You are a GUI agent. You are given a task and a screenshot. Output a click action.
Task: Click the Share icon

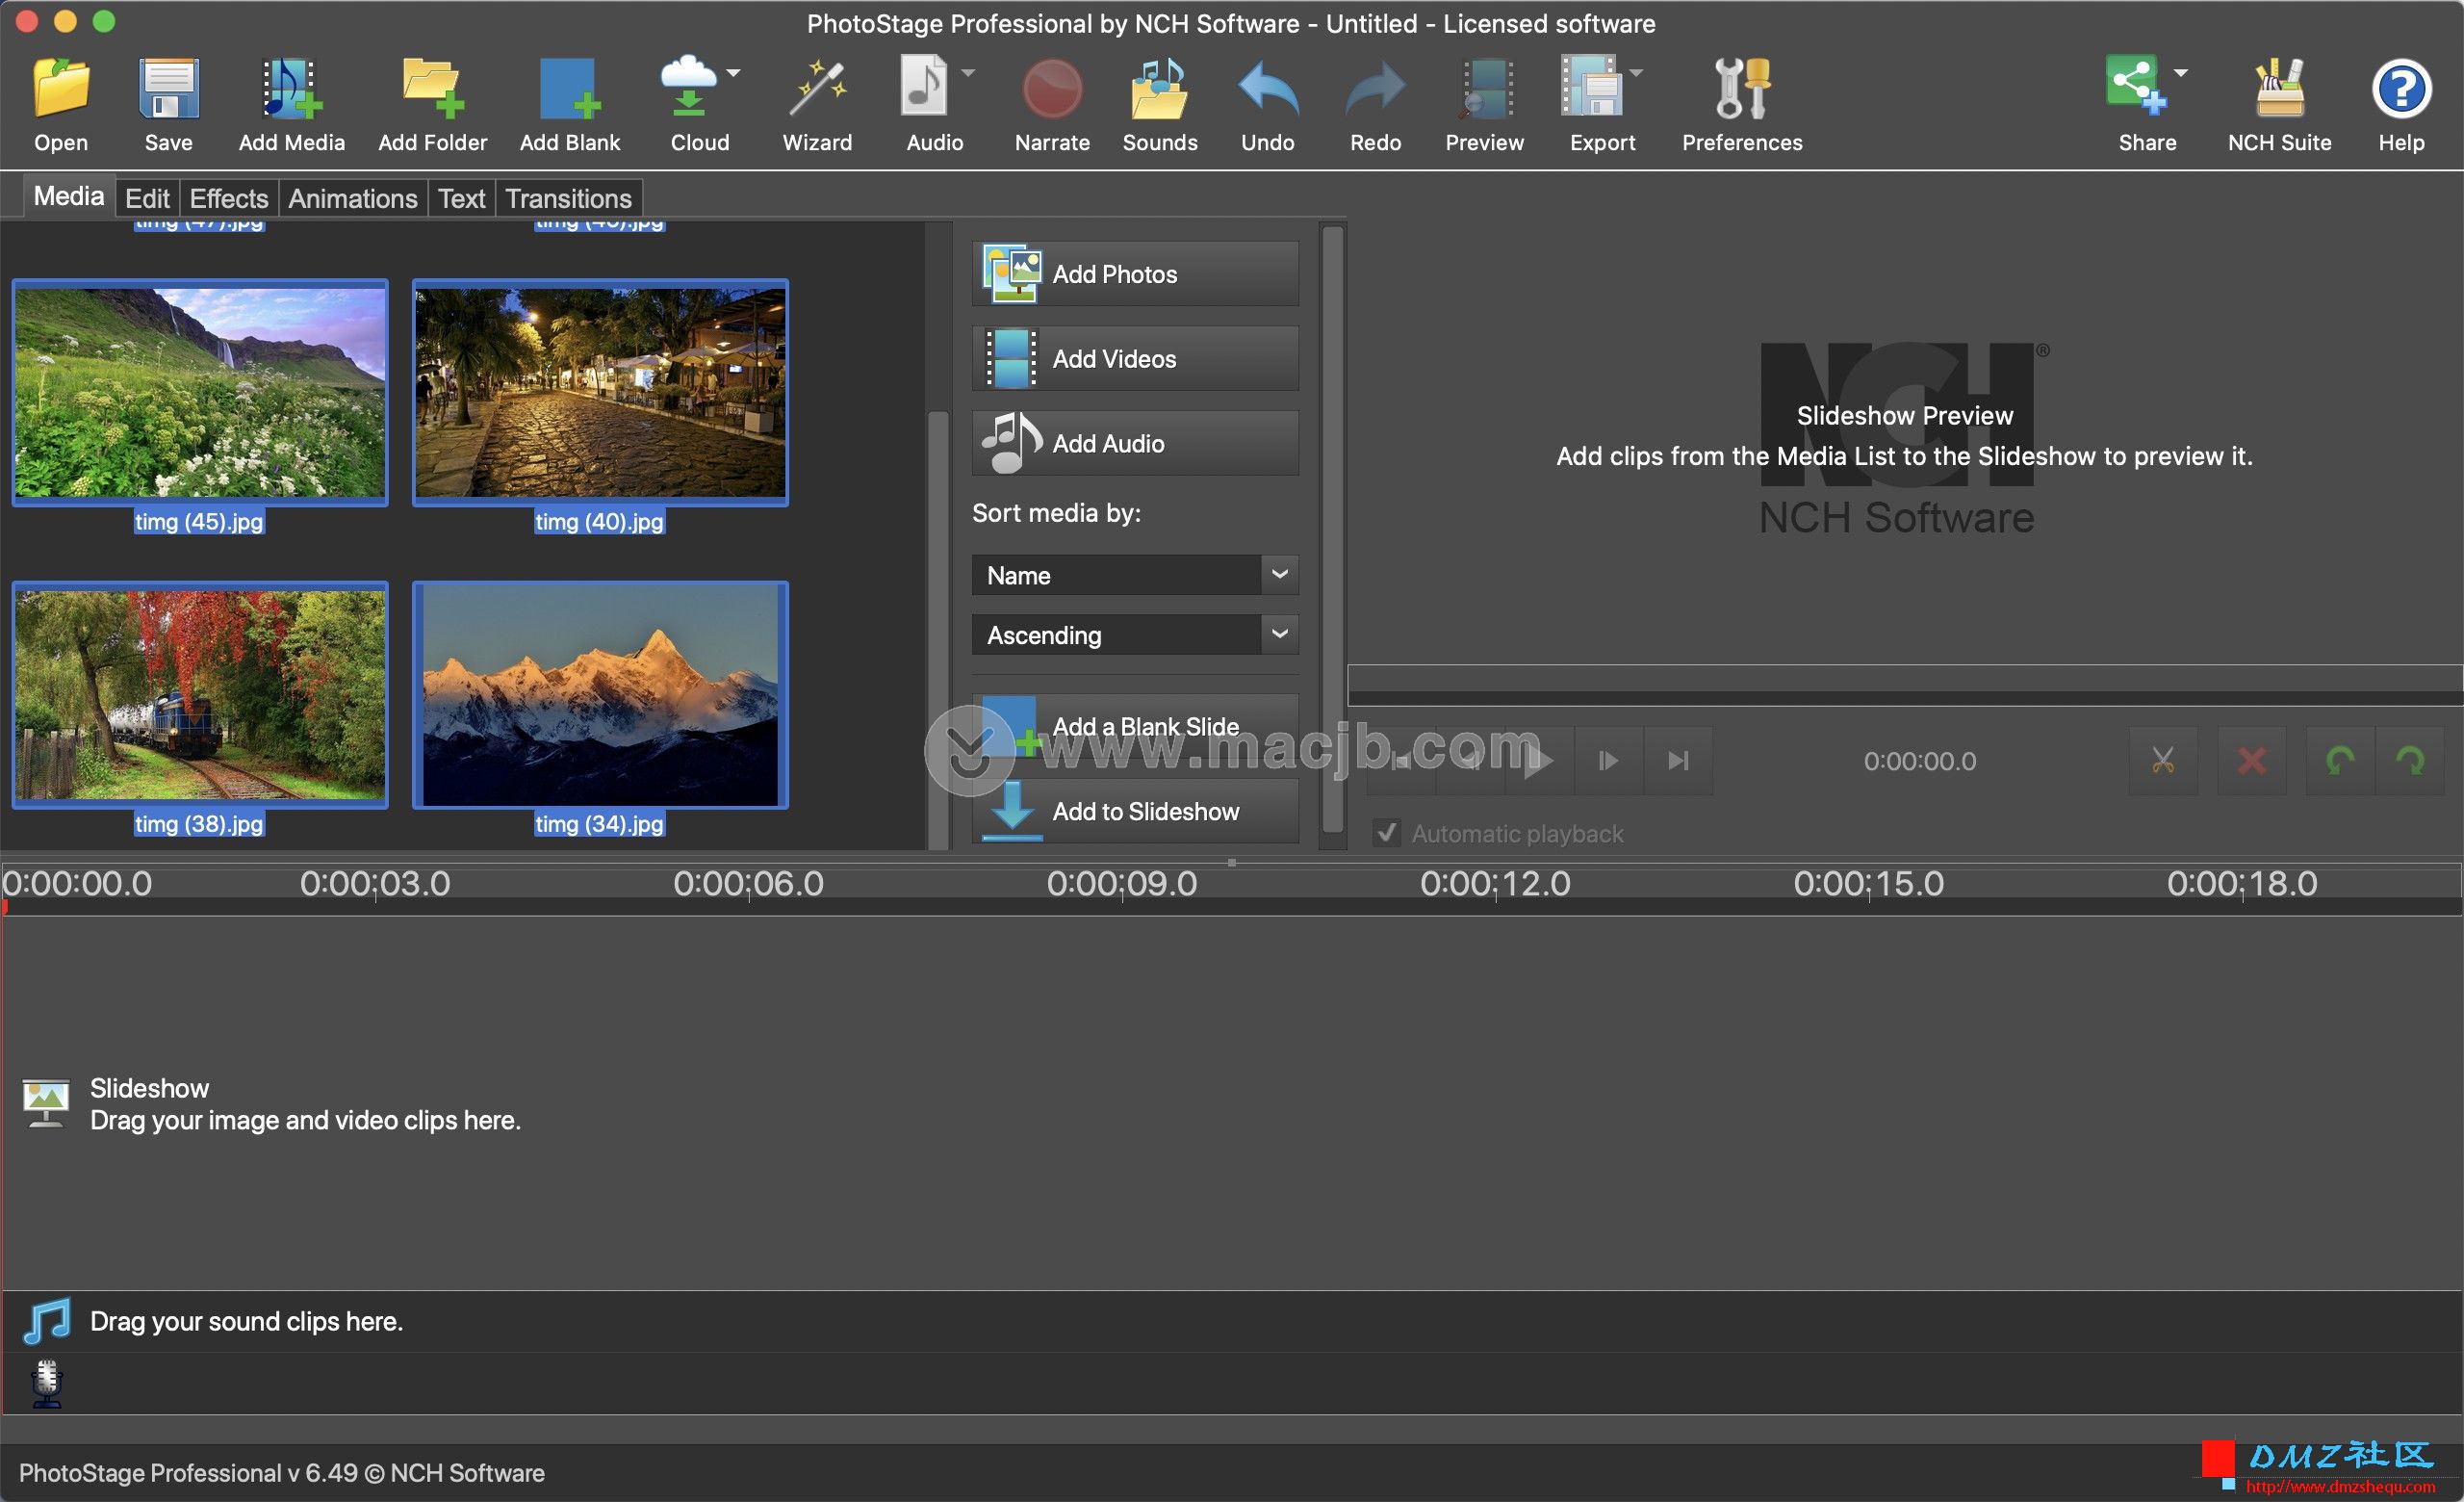point(2136,86)
